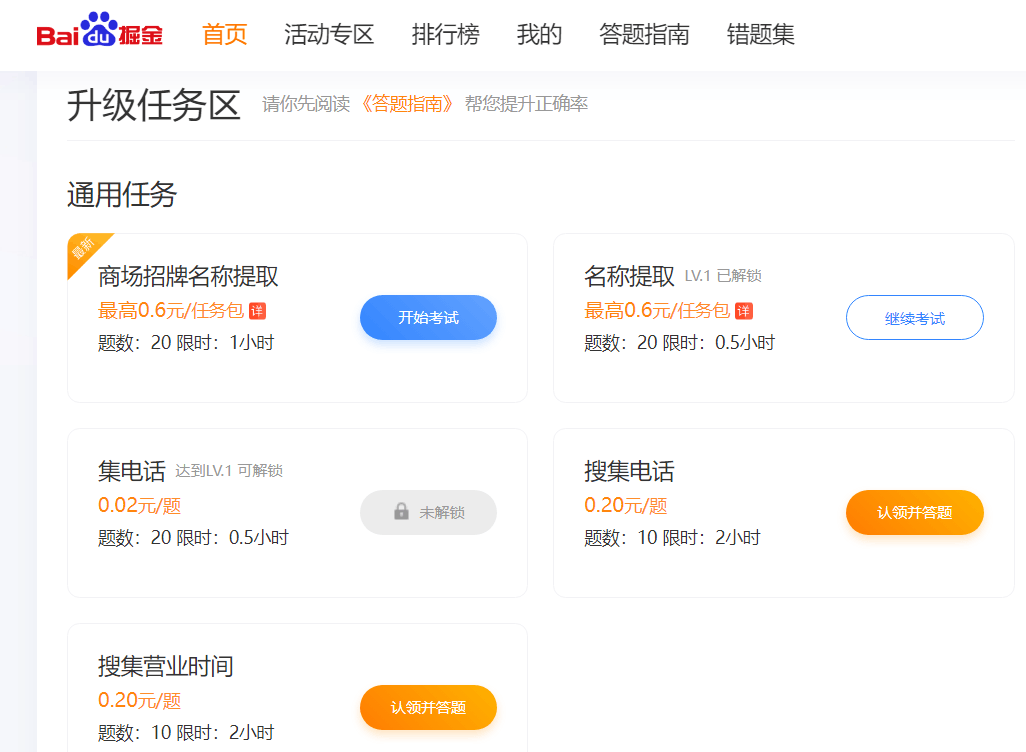The height and width of the screenshot is (752, 1026).
Task: Click the 0.20元/题 price under 搜集营业时间
Action: coord(139,700)
